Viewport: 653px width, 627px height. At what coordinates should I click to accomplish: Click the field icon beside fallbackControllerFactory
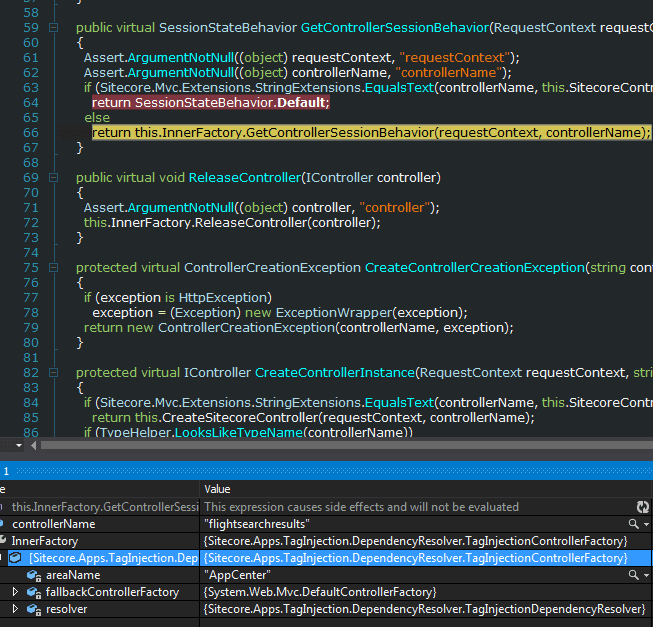point(34,592)
